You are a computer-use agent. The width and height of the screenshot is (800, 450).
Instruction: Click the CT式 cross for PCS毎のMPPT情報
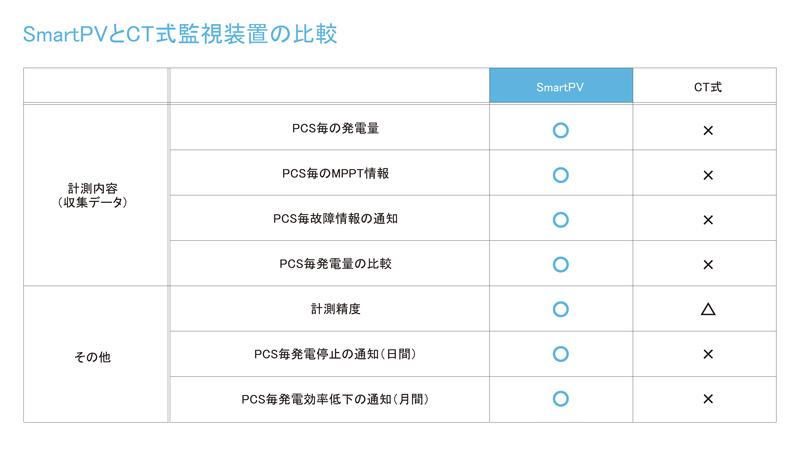708,175
